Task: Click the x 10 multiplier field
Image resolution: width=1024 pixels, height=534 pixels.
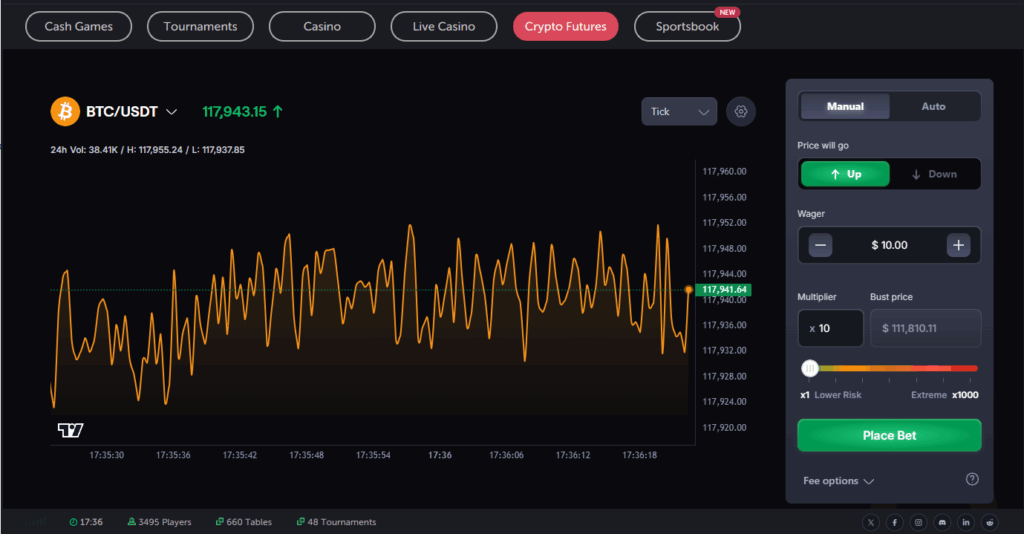Action: [x=830, y=328]
